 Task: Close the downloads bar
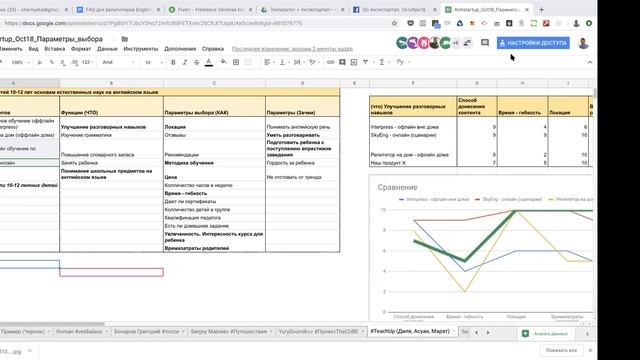[x=590, y=350]
